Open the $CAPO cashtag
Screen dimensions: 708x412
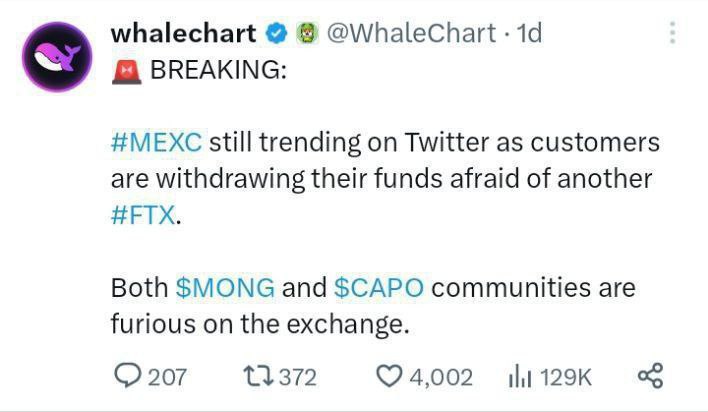coord(378,288)
